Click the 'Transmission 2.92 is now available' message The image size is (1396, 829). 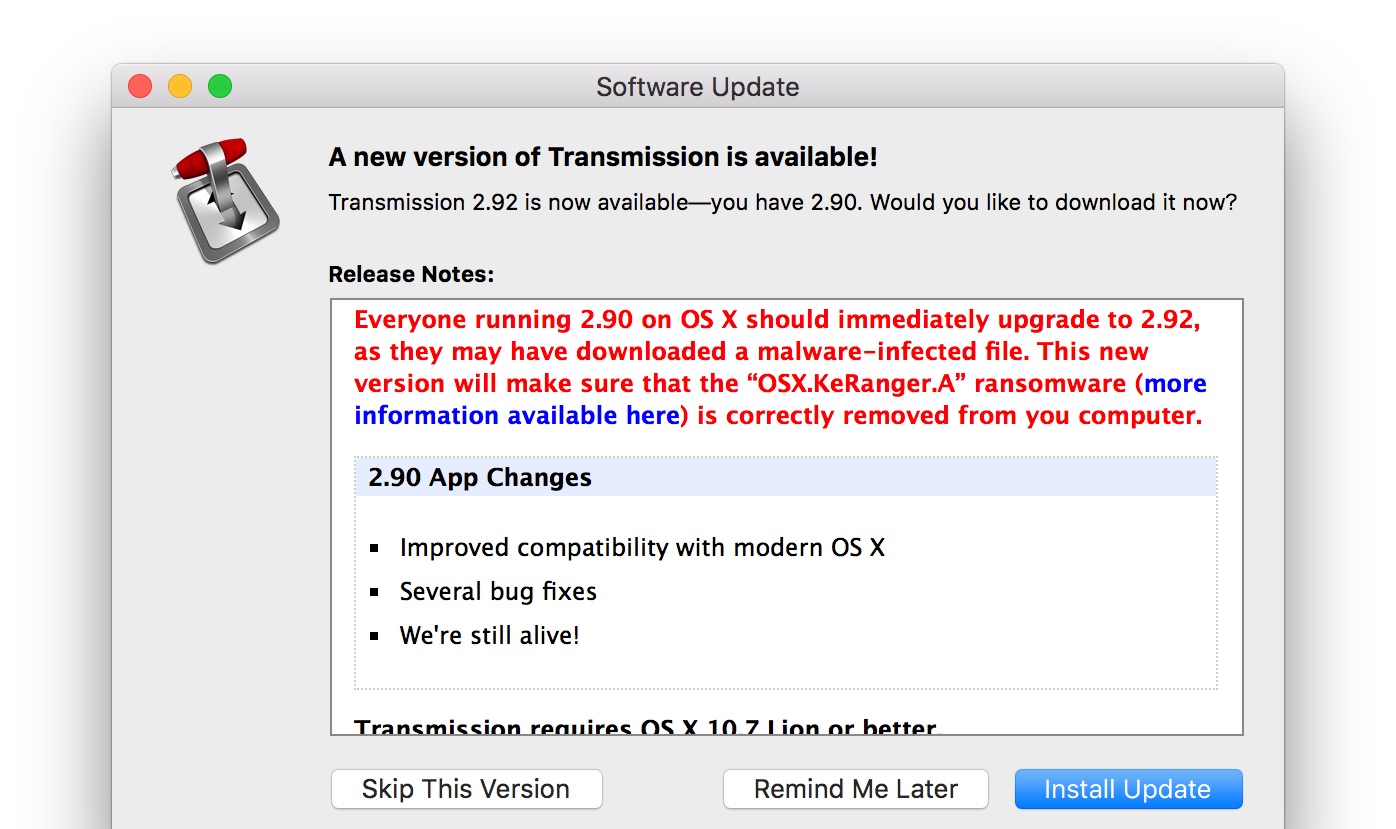tap(782, 203)
